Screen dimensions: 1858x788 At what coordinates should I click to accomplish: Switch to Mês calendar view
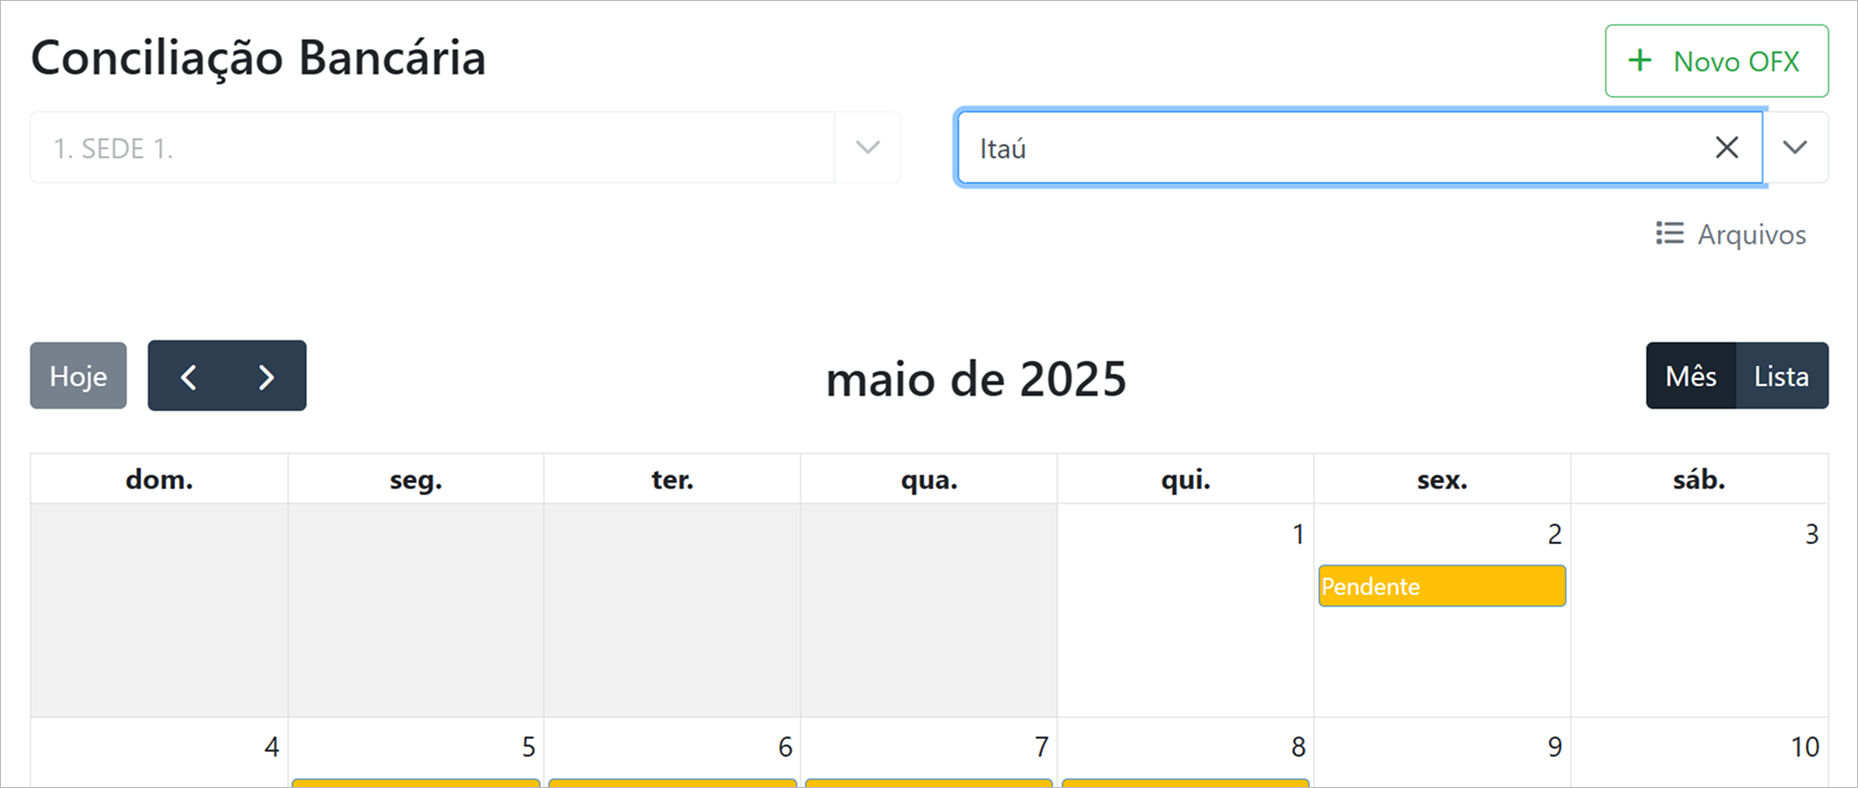[x=1690, y=376]
